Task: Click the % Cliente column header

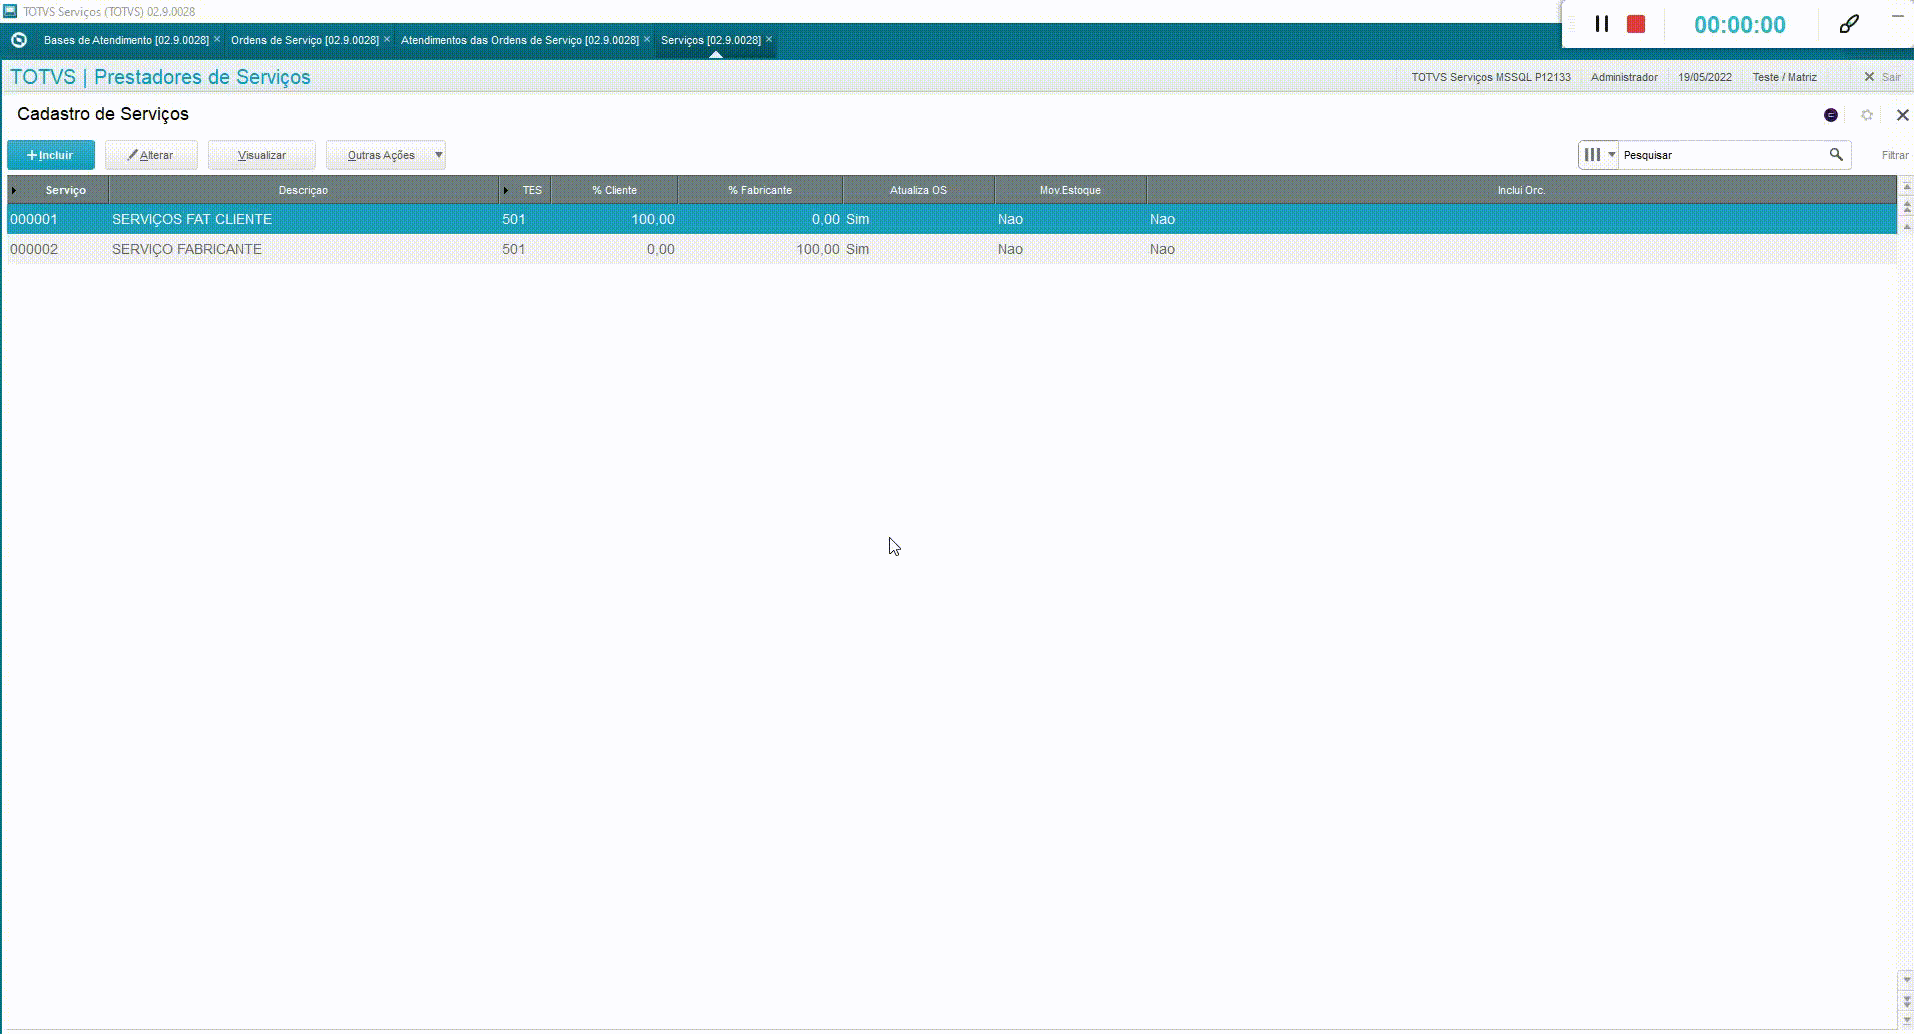Action: [x=614, y=190]
